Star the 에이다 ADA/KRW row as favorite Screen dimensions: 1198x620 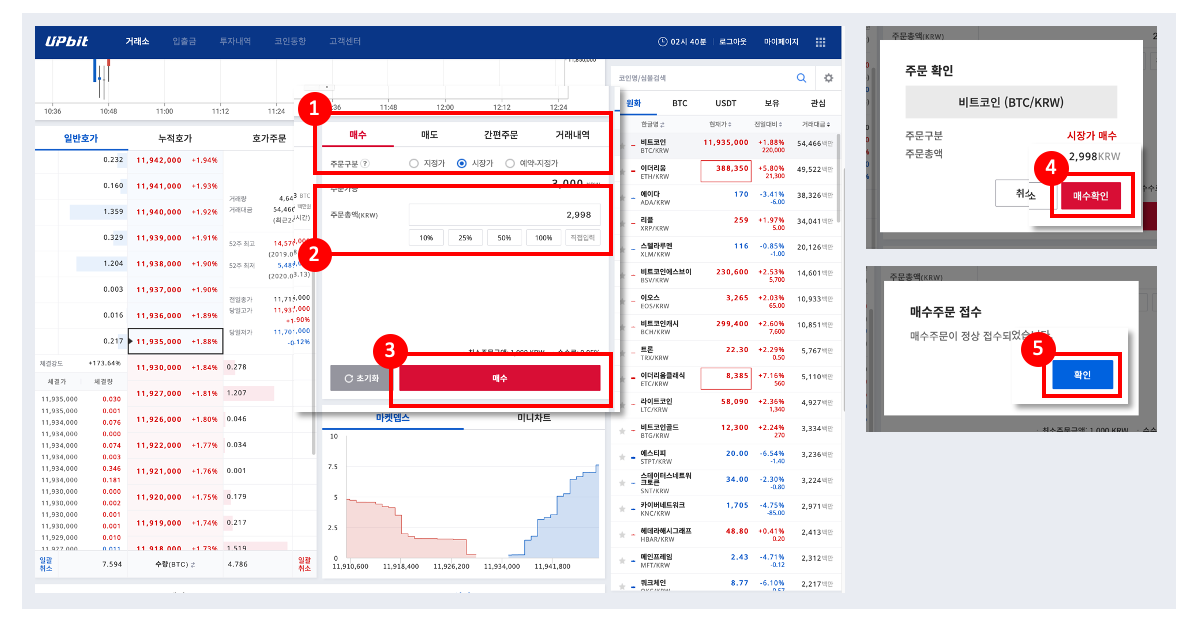pos(623,198)
